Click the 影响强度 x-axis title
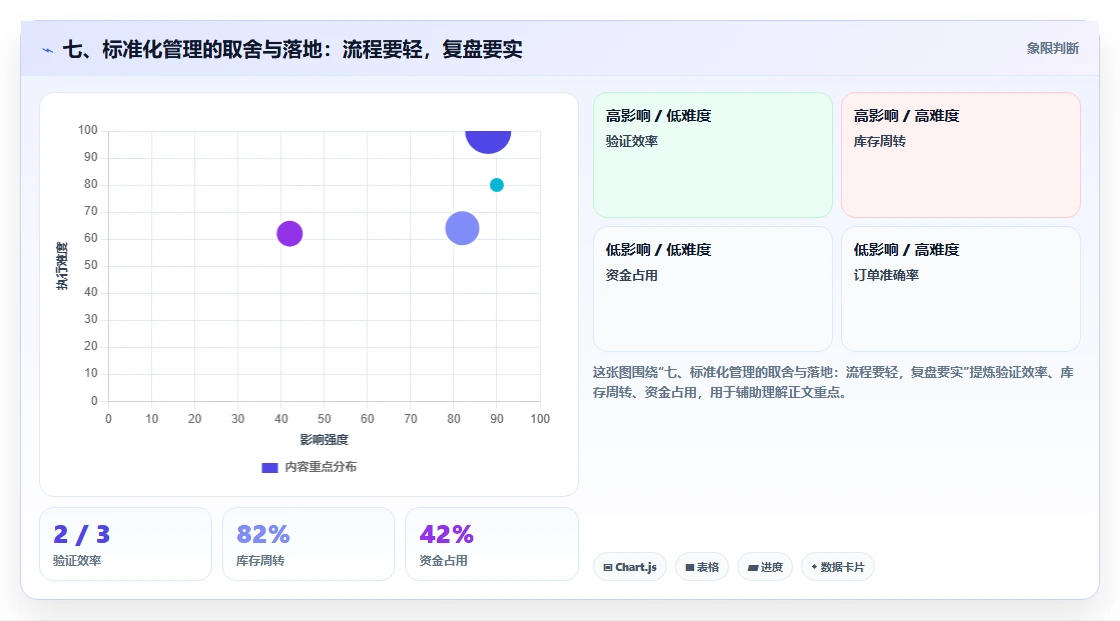 pyautogui.click(x=324, y=439)
